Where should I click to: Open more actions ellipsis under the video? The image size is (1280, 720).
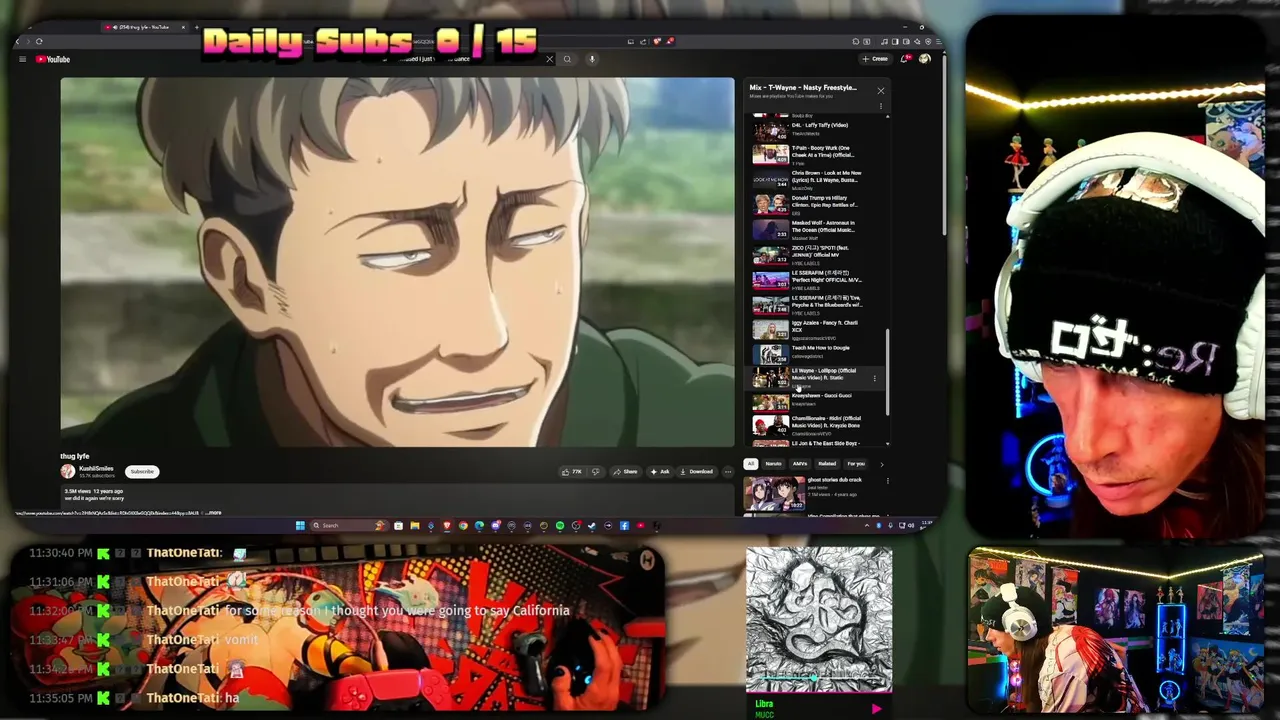point(728,472)
